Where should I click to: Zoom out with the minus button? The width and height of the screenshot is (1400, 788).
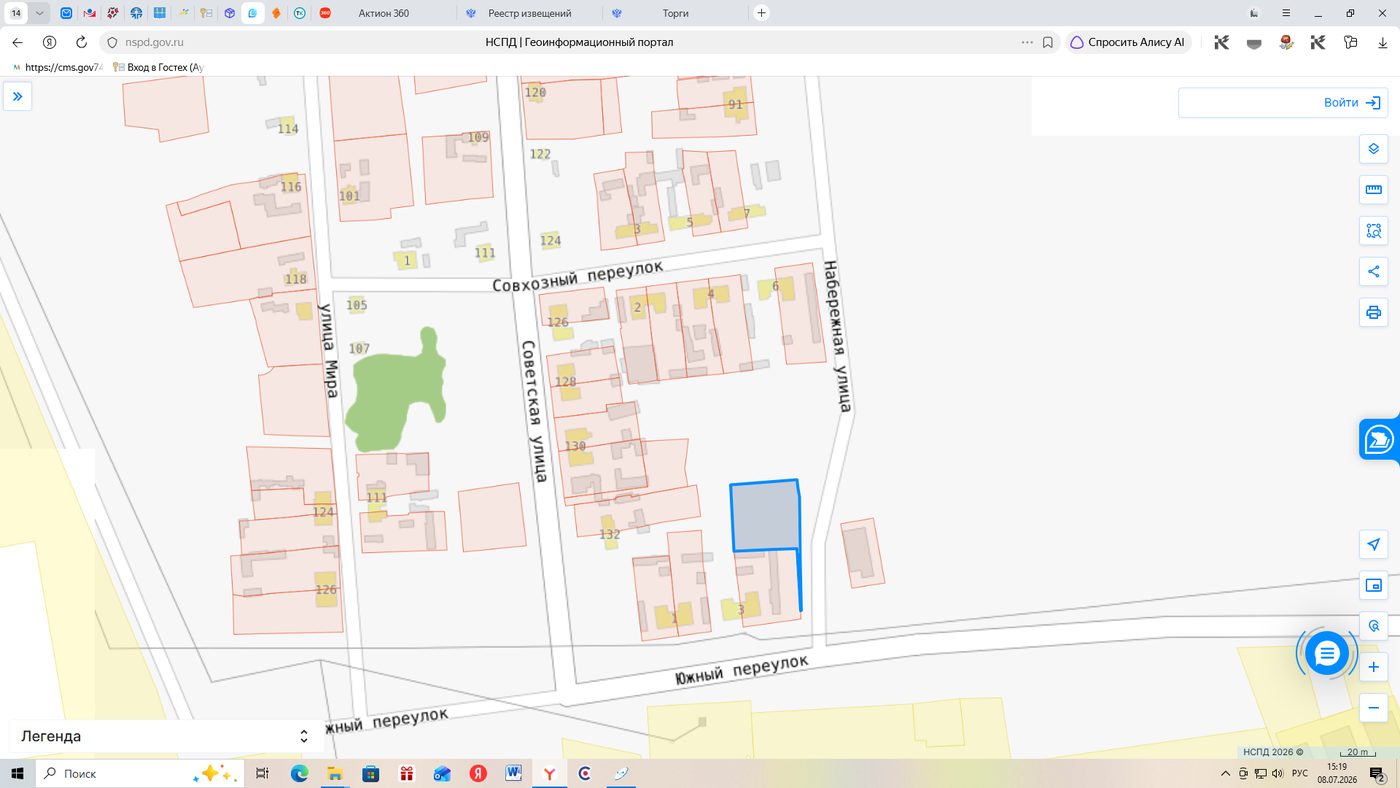pyautogui.click(x=1373, y=708)
